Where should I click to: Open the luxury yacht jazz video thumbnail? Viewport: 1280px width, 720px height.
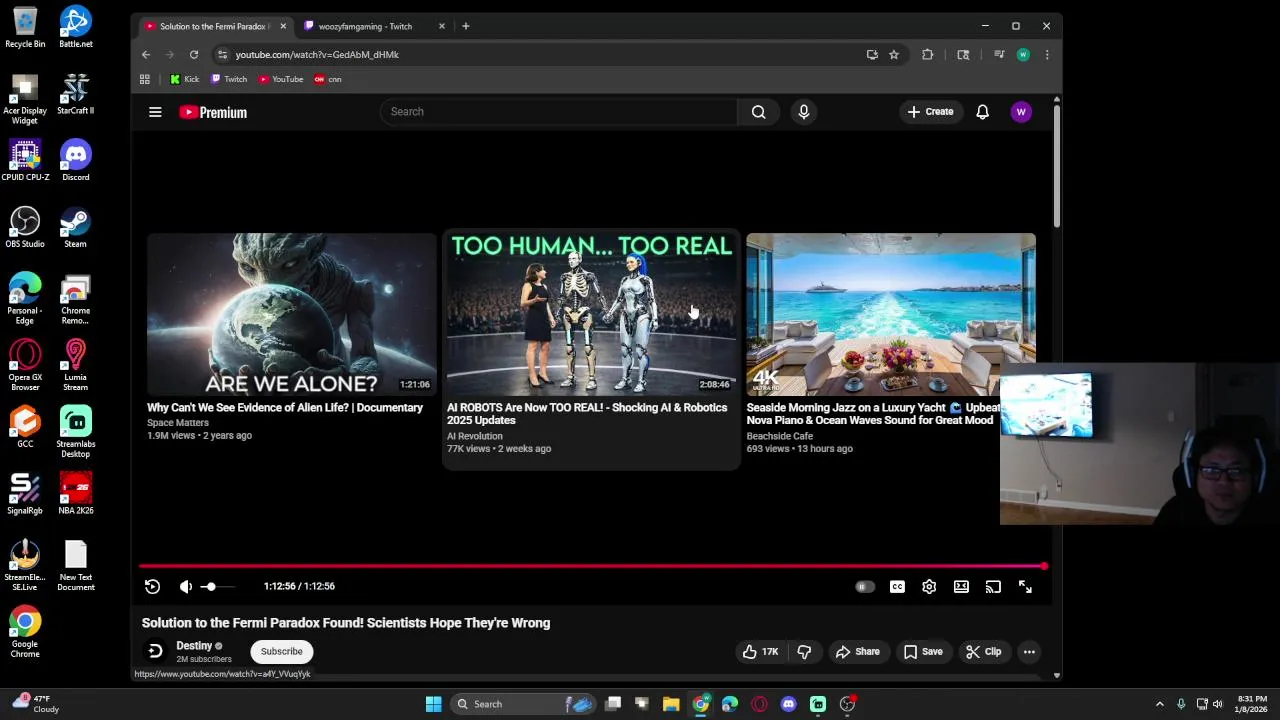[891, 314]
